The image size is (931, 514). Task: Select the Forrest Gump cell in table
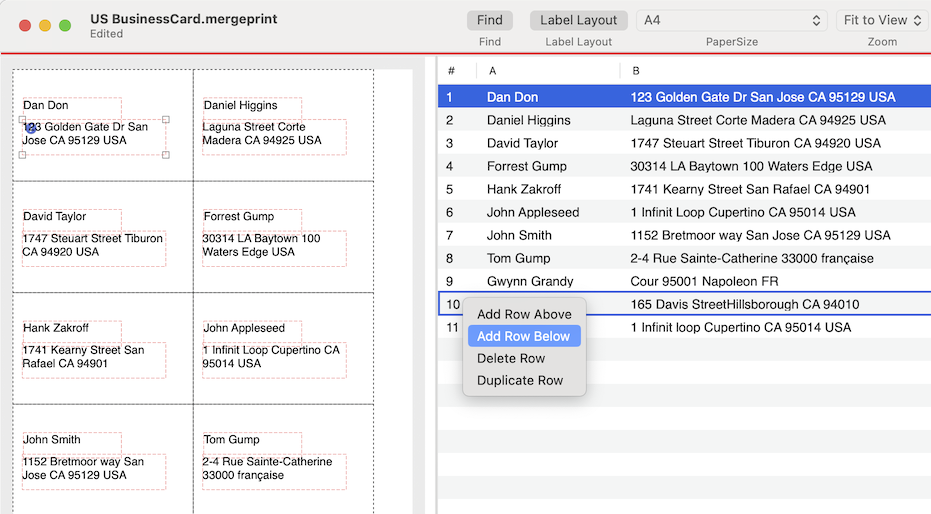coord(527,167)
